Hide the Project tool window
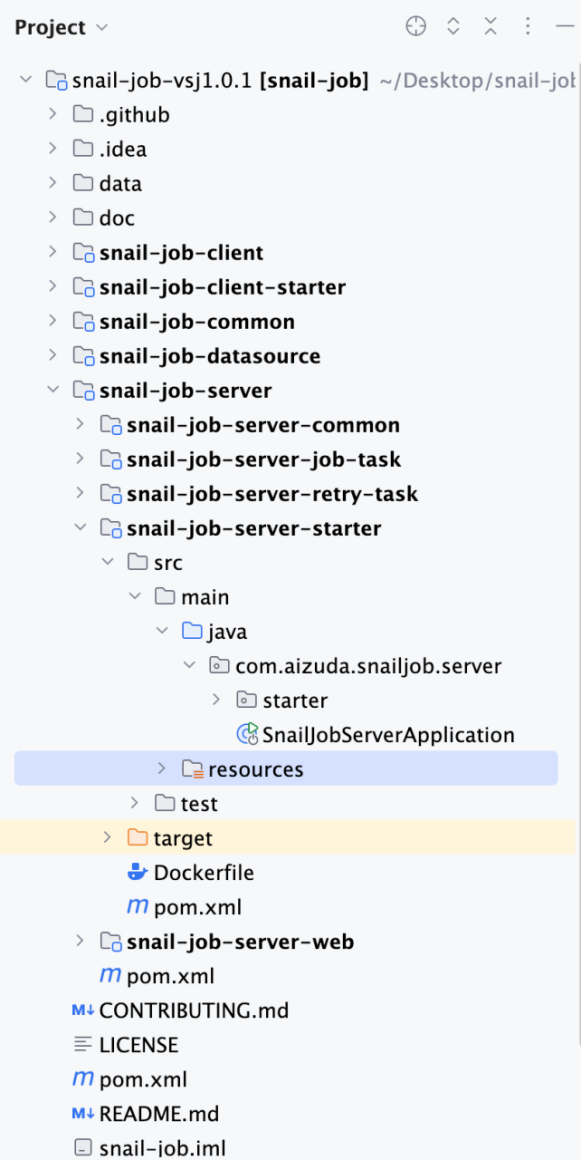This screenshot has width=582, height=1160. (x=564, y=27)
